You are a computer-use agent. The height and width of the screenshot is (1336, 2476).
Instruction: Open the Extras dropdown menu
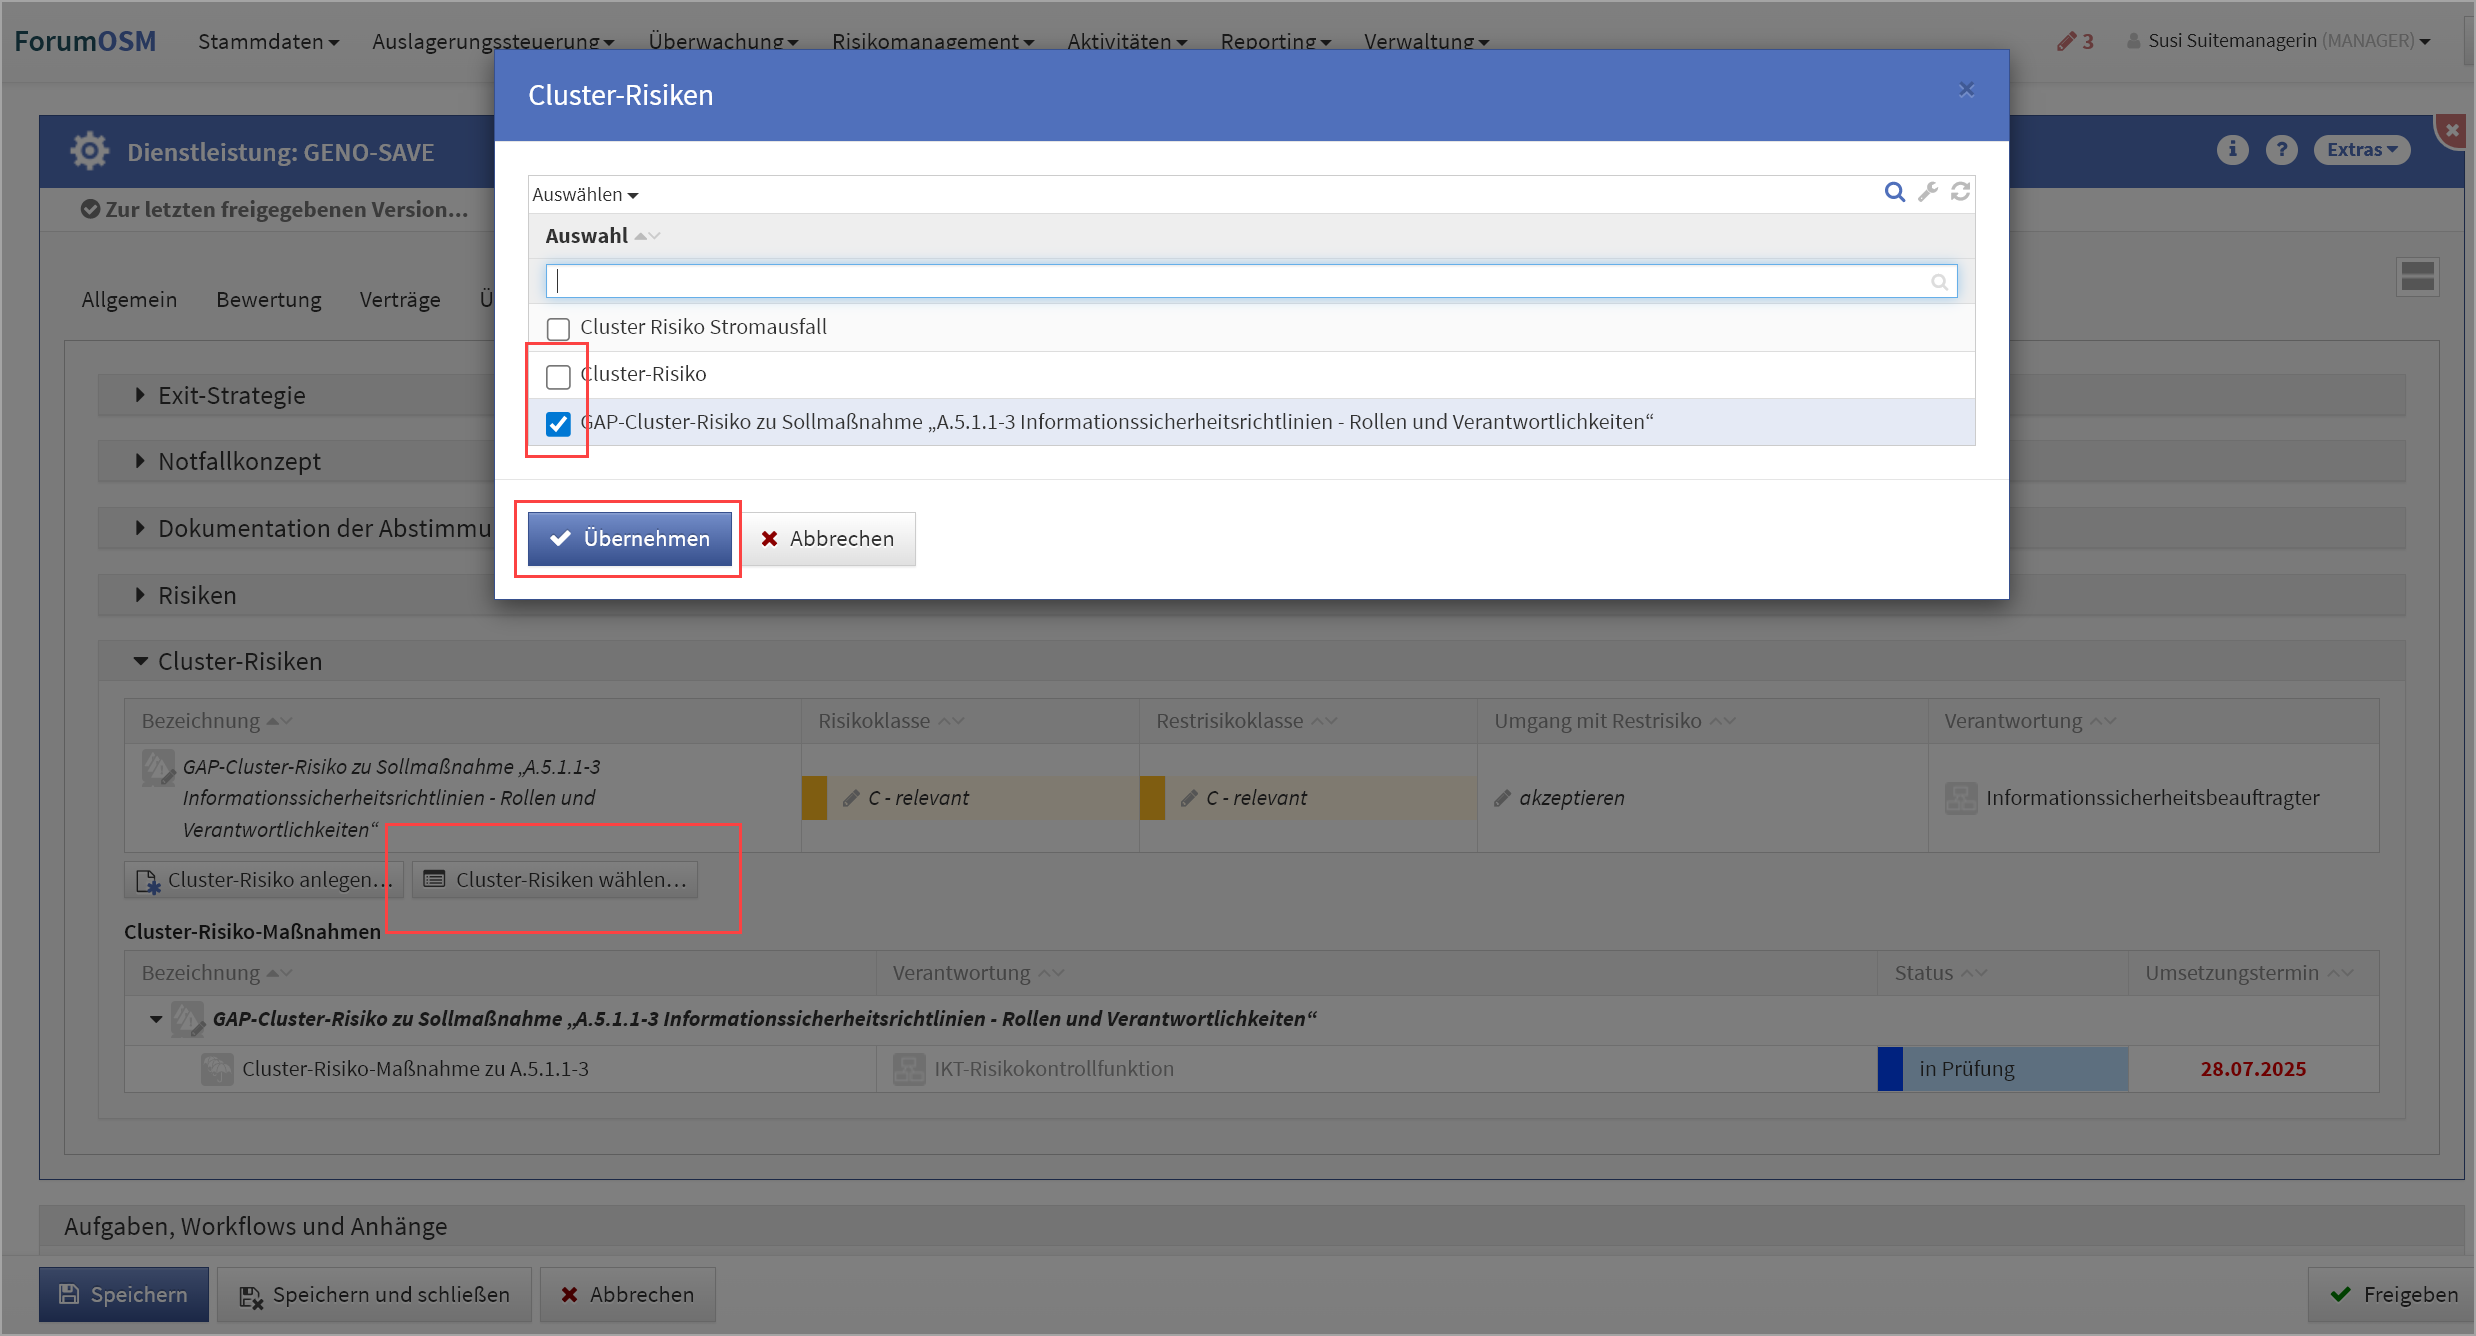pyautogui.click(x=2361, y=150)
